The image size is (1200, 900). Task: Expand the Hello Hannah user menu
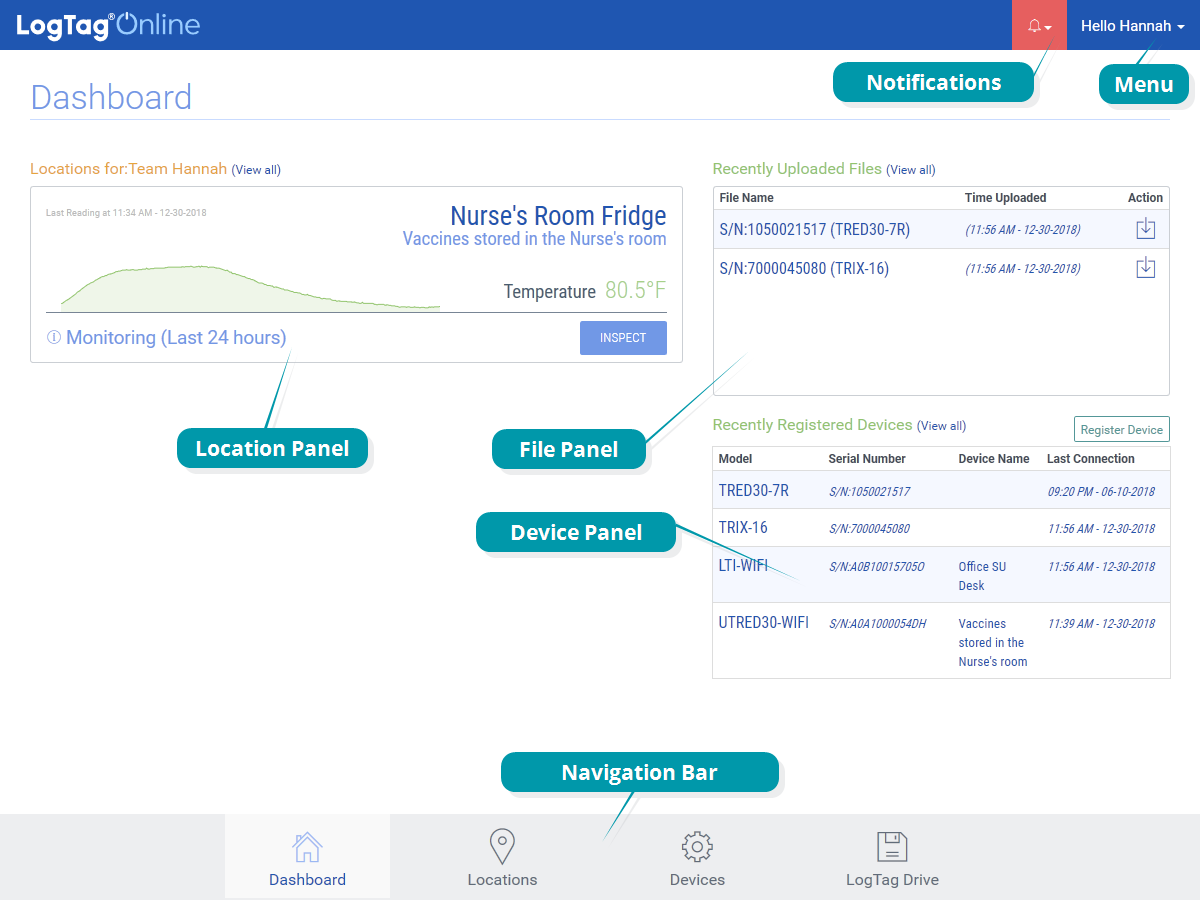[x=1132, y=26]
